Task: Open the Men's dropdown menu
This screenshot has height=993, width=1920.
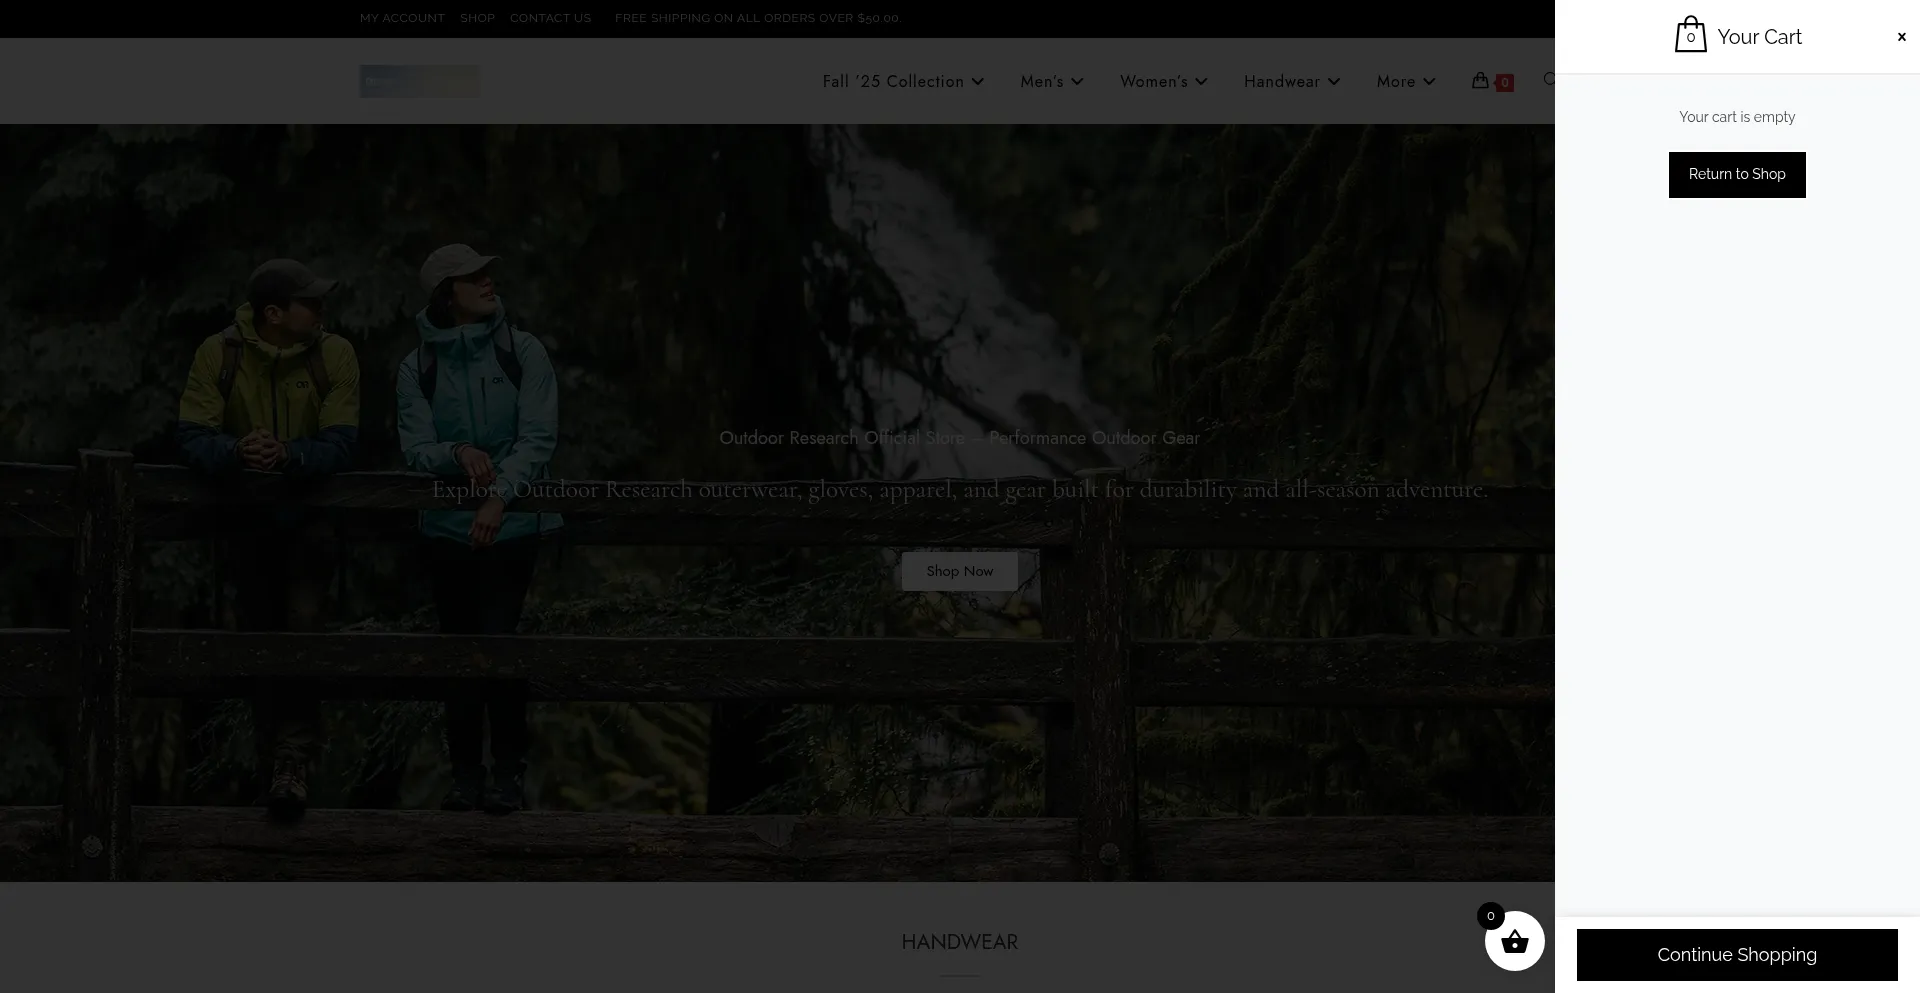Action: pyautogui.click(x=1050, y=81)
